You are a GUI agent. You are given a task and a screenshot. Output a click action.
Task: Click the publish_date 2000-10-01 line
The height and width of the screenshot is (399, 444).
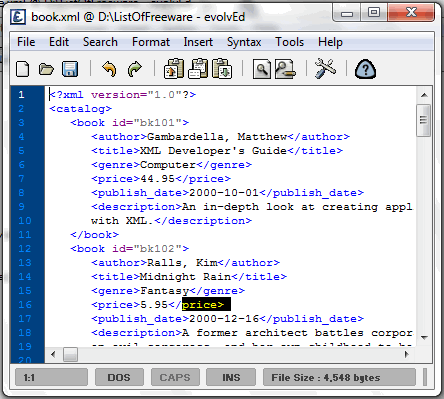[x=227, y=193]
